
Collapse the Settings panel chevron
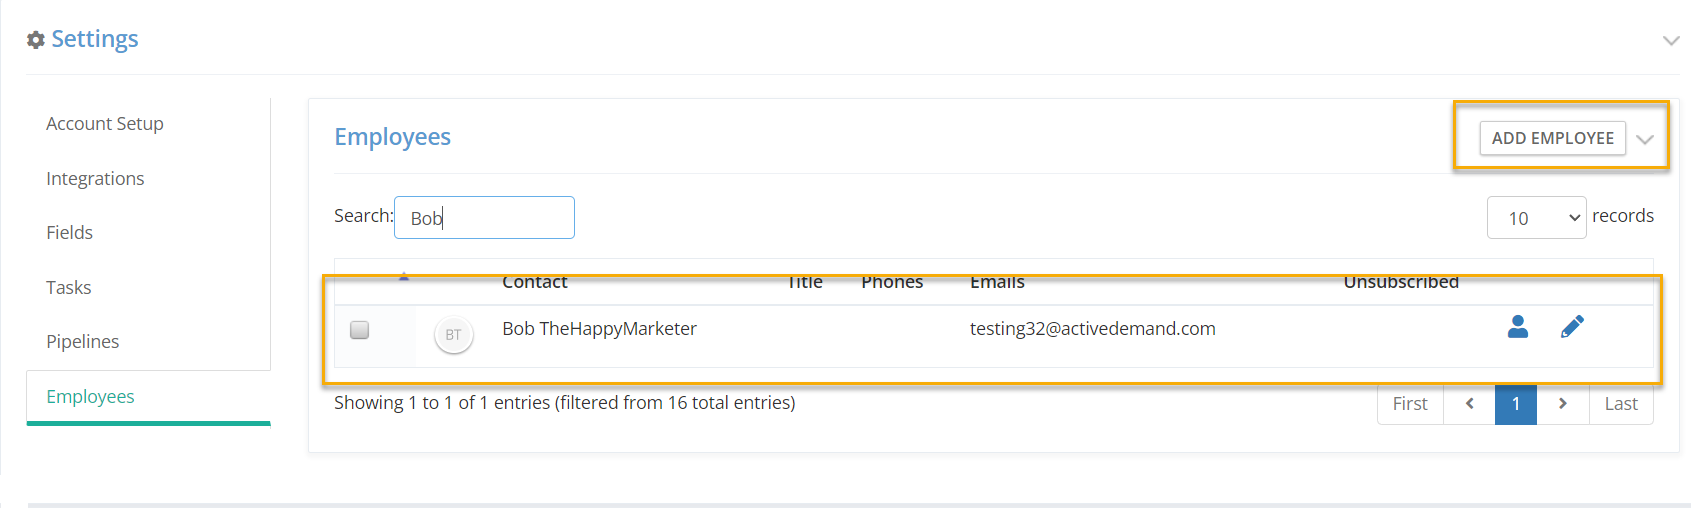pos(1671,40)
